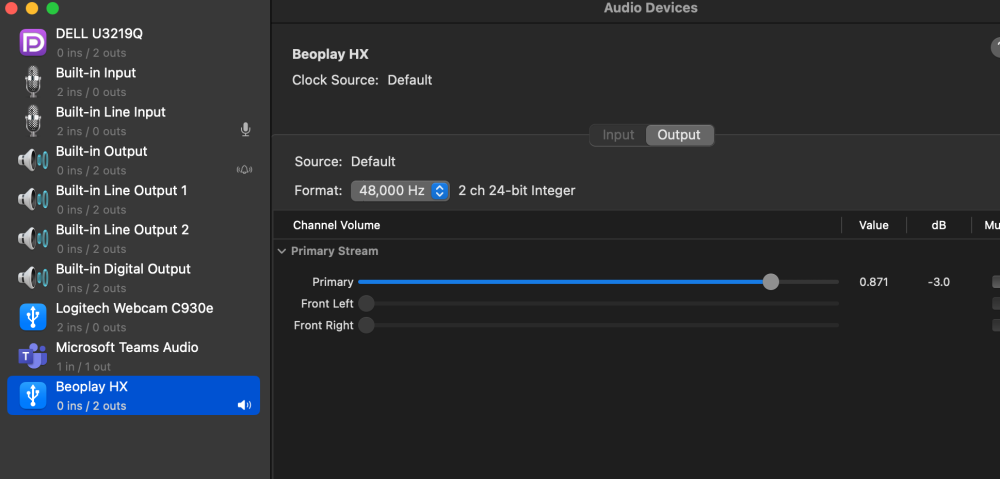The height and width of the screenshot is (479, 1000).
Task: Open the 48,000 Hz format dropdown
Action: coord(400,191)
